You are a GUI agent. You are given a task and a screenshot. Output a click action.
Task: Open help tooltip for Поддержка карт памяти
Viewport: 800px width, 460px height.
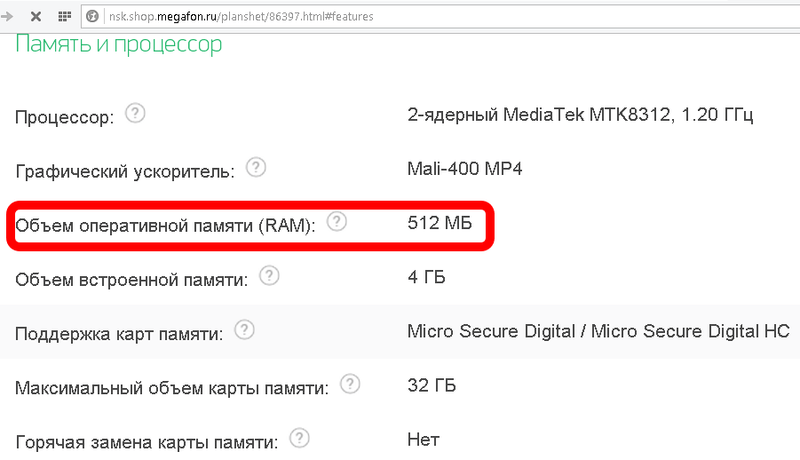click(x=244, y=329)
